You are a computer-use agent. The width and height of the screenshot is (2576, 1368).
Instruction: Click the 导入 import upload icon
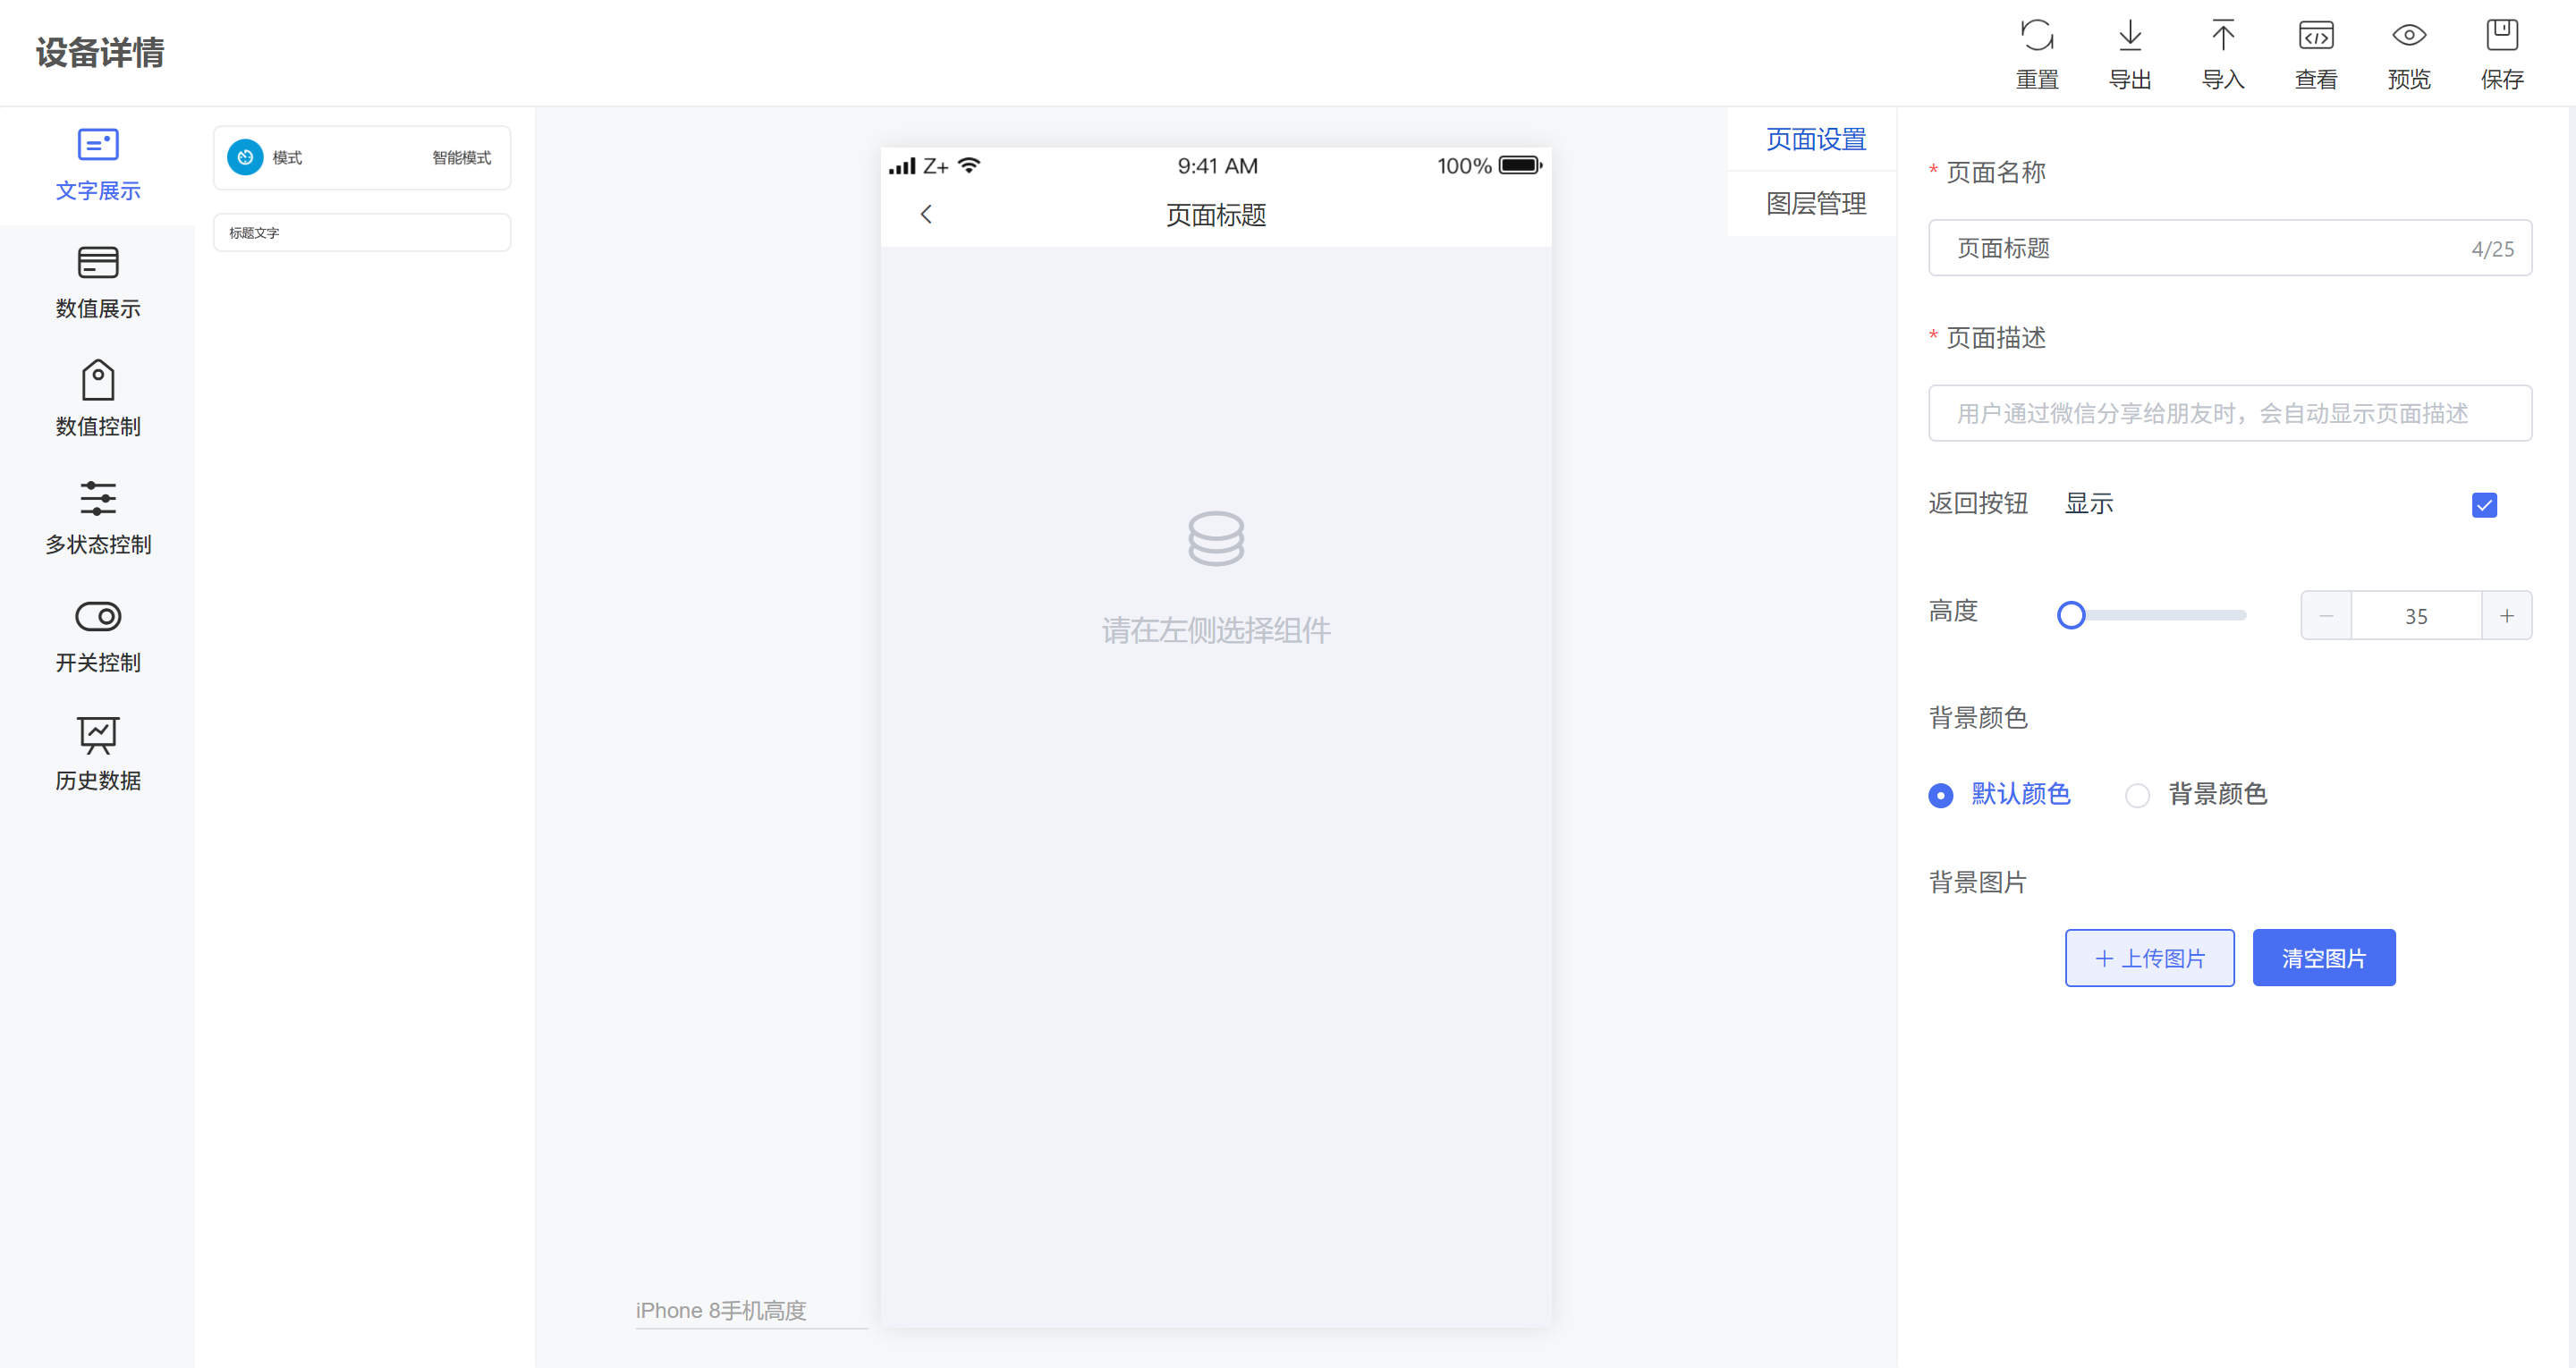(2222, 35)
